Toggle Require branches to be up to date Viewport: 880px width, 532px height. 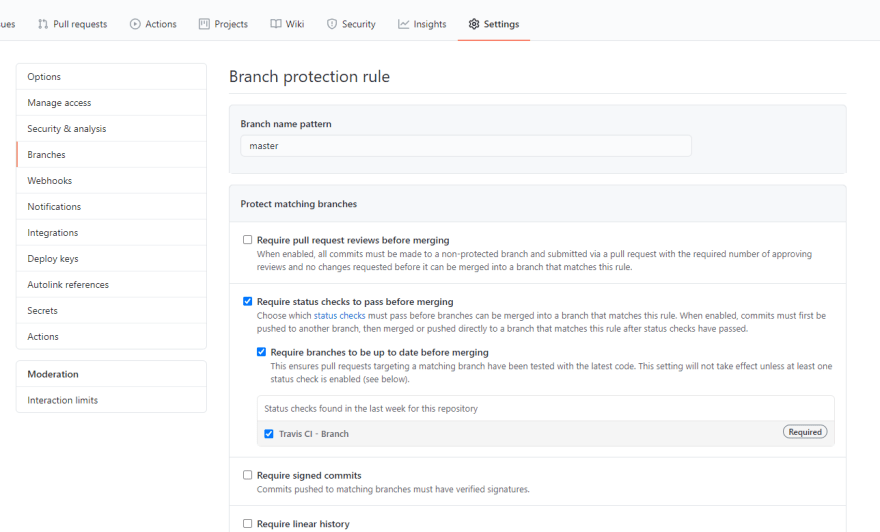point(261,352)
